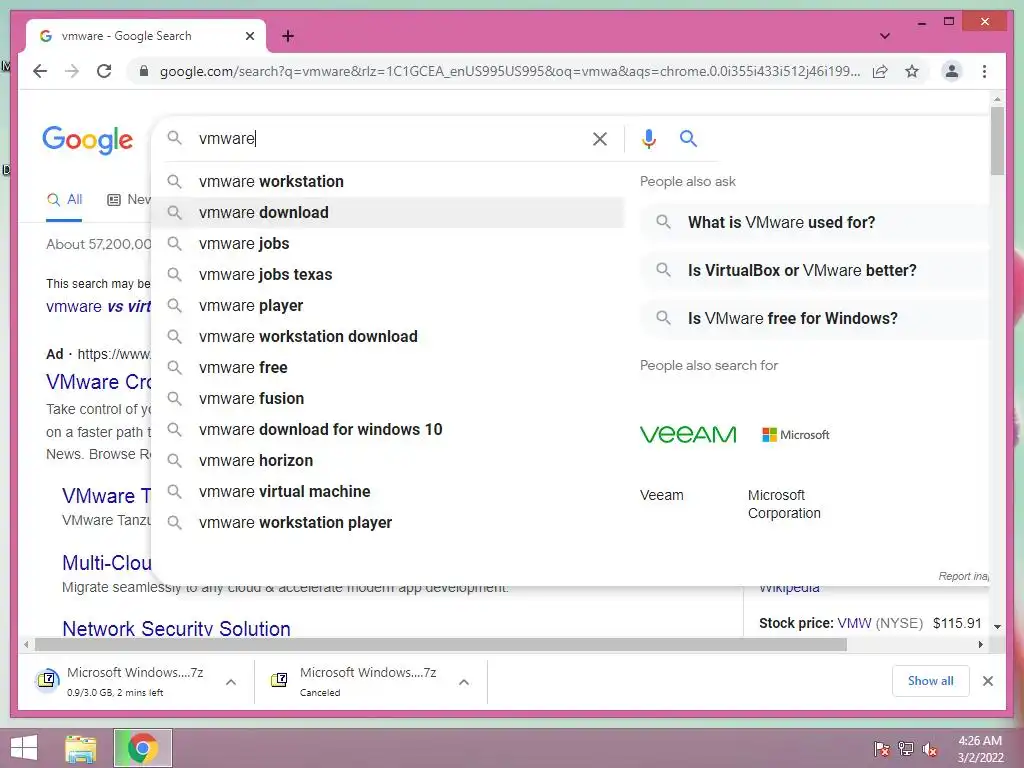The height and width of the screenshot is (768, 1024).
Task: Open the Chrome profile avatar
Action: coord(952,71)
